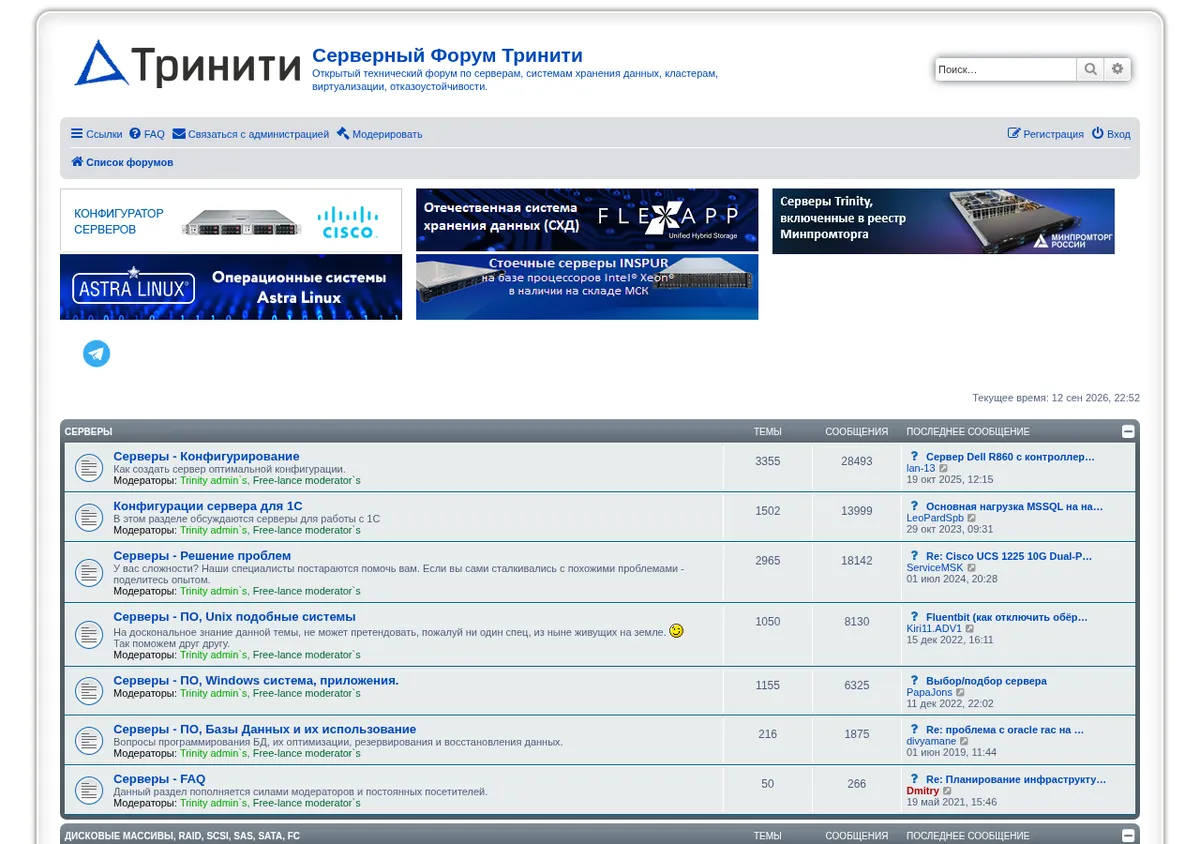Collapse the СЕРВЕРЫ category

click(1128, 432)
